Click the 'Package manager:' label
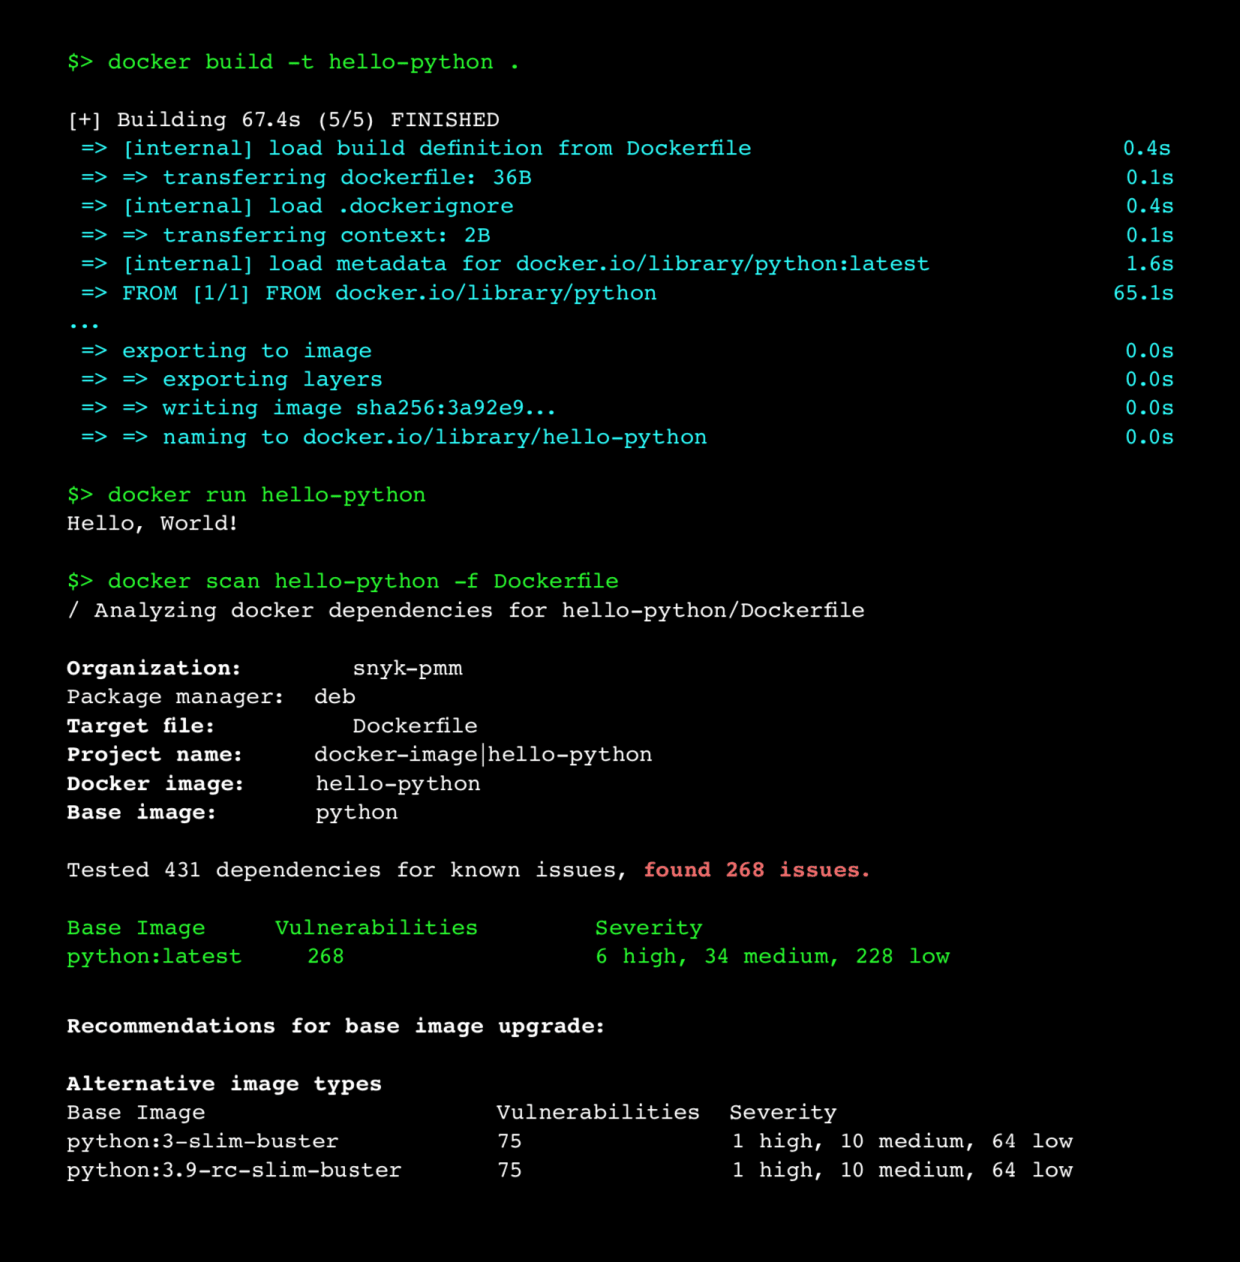 pyautogui.click(x=176, y=697)
